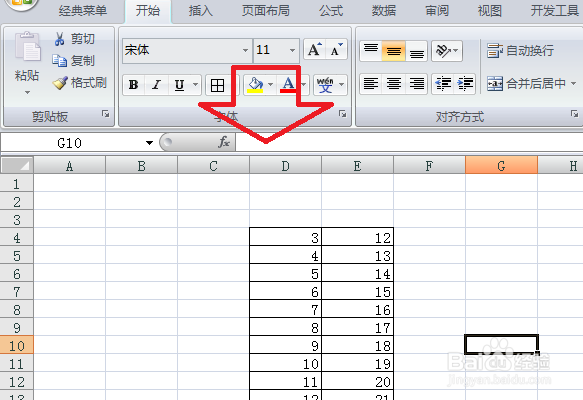Open the Review (审阅) tab
This screenshot has width=583, height=400.
click(437, 10)
